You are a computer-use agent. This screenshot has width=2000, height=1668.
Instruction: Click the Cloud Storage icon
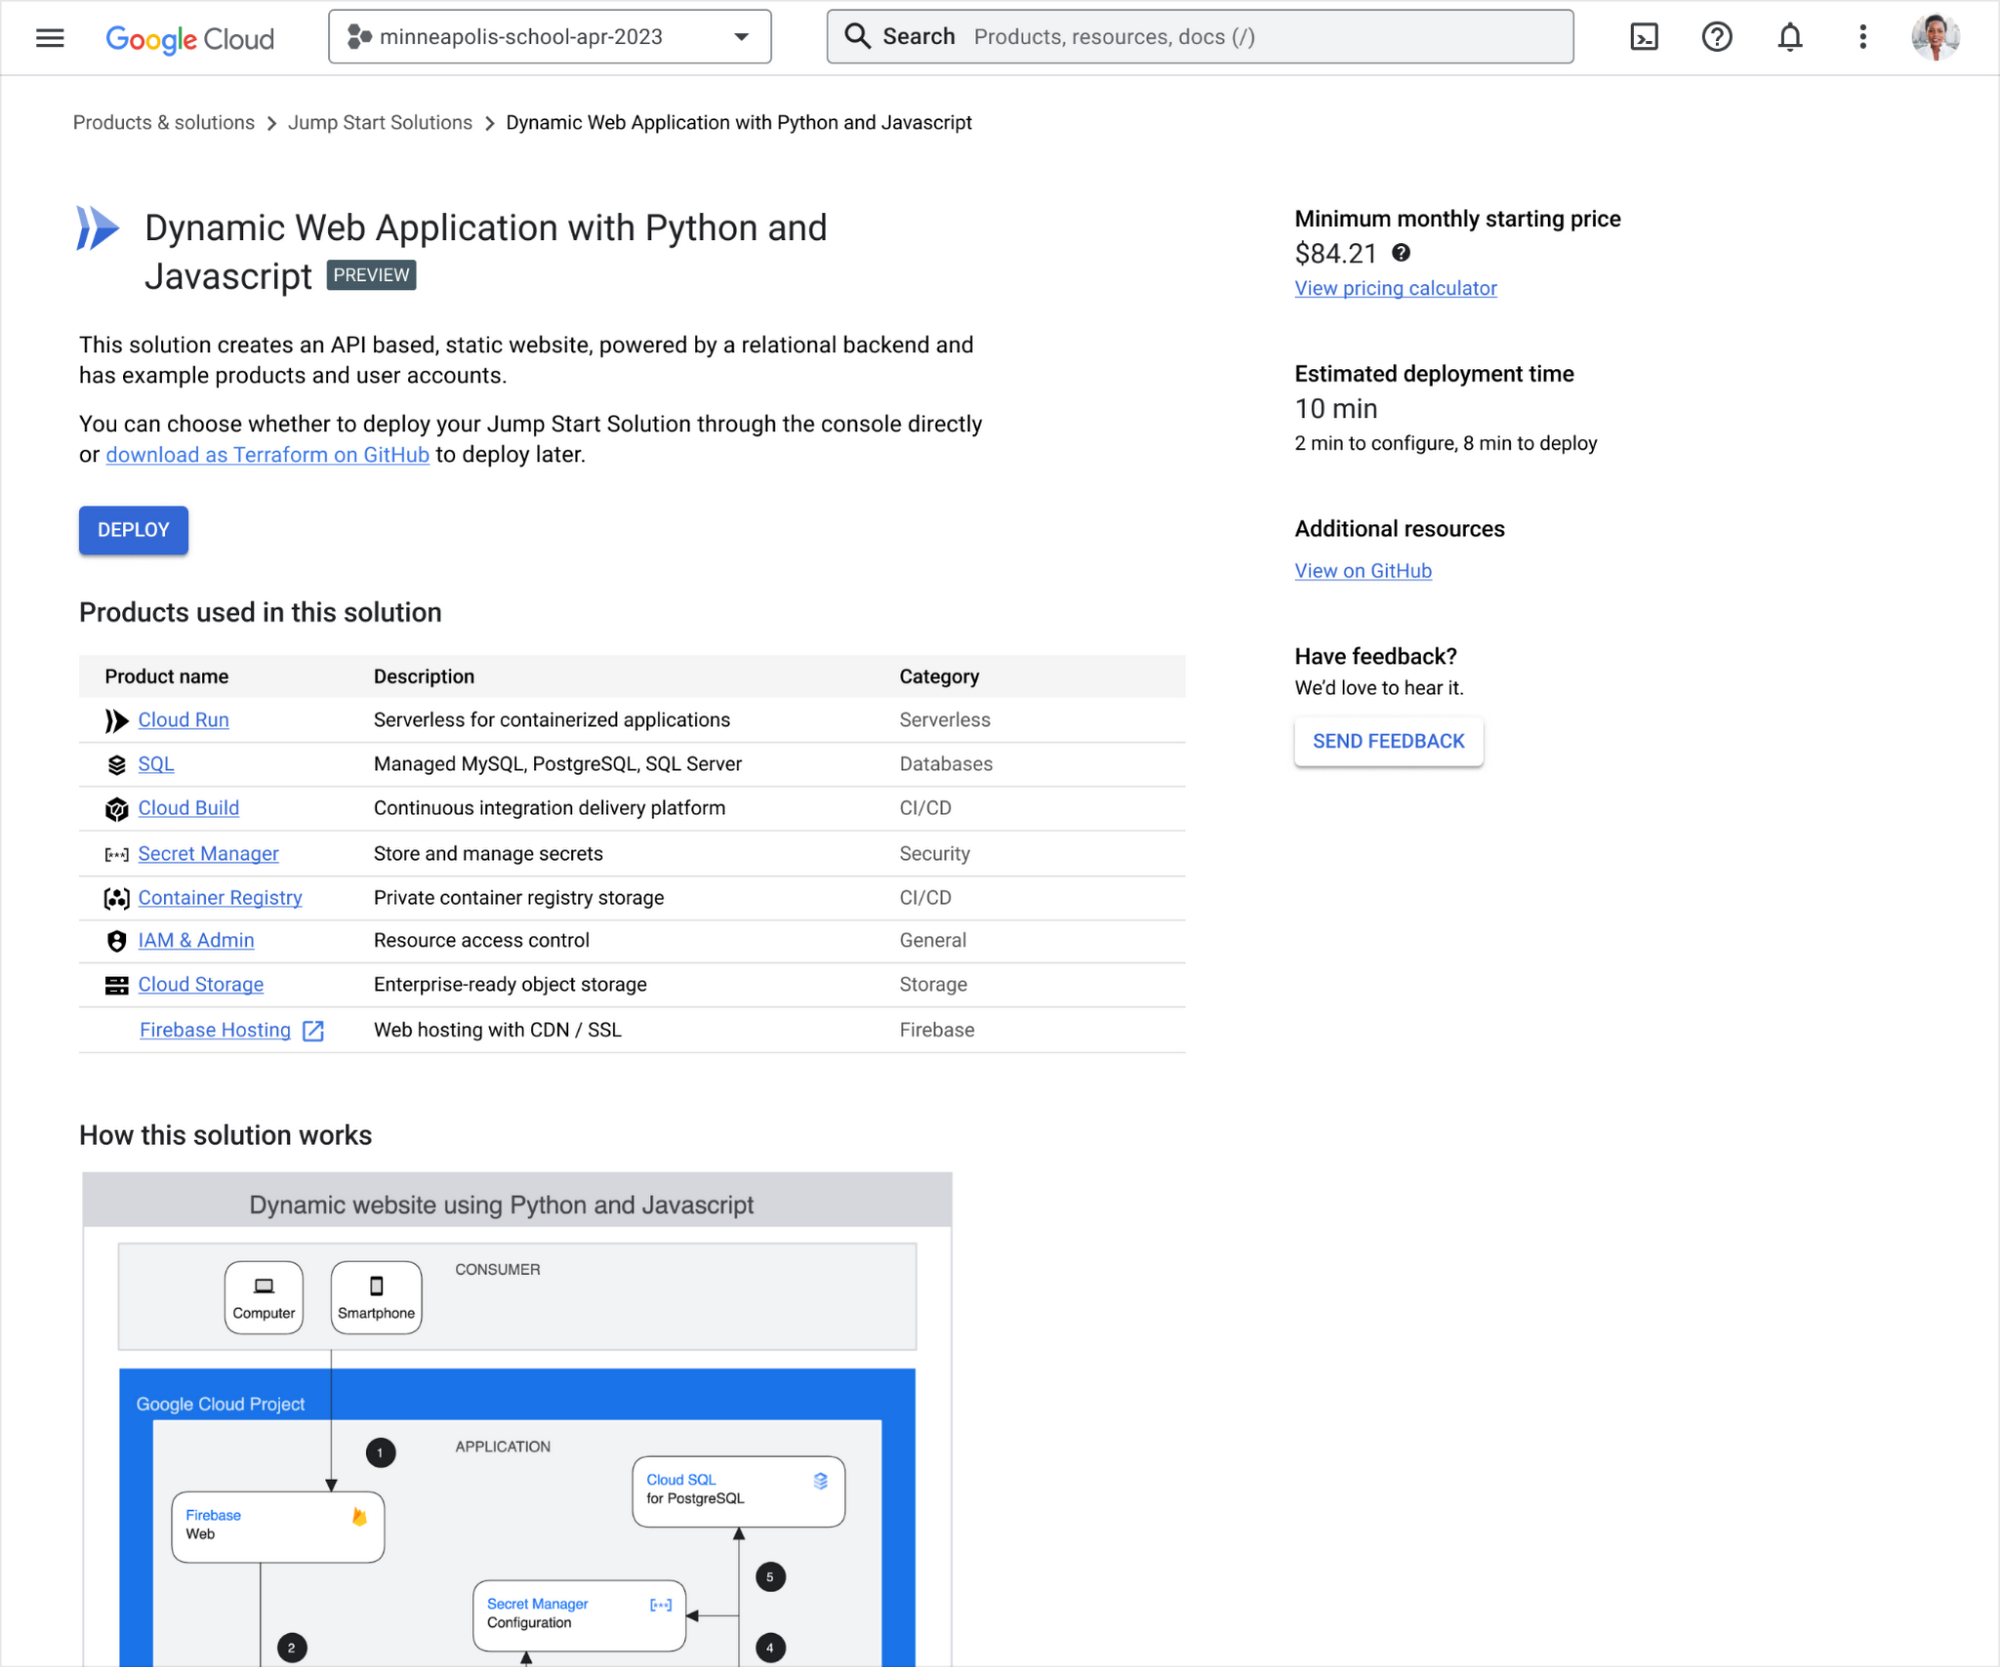[x=115, y=985]
